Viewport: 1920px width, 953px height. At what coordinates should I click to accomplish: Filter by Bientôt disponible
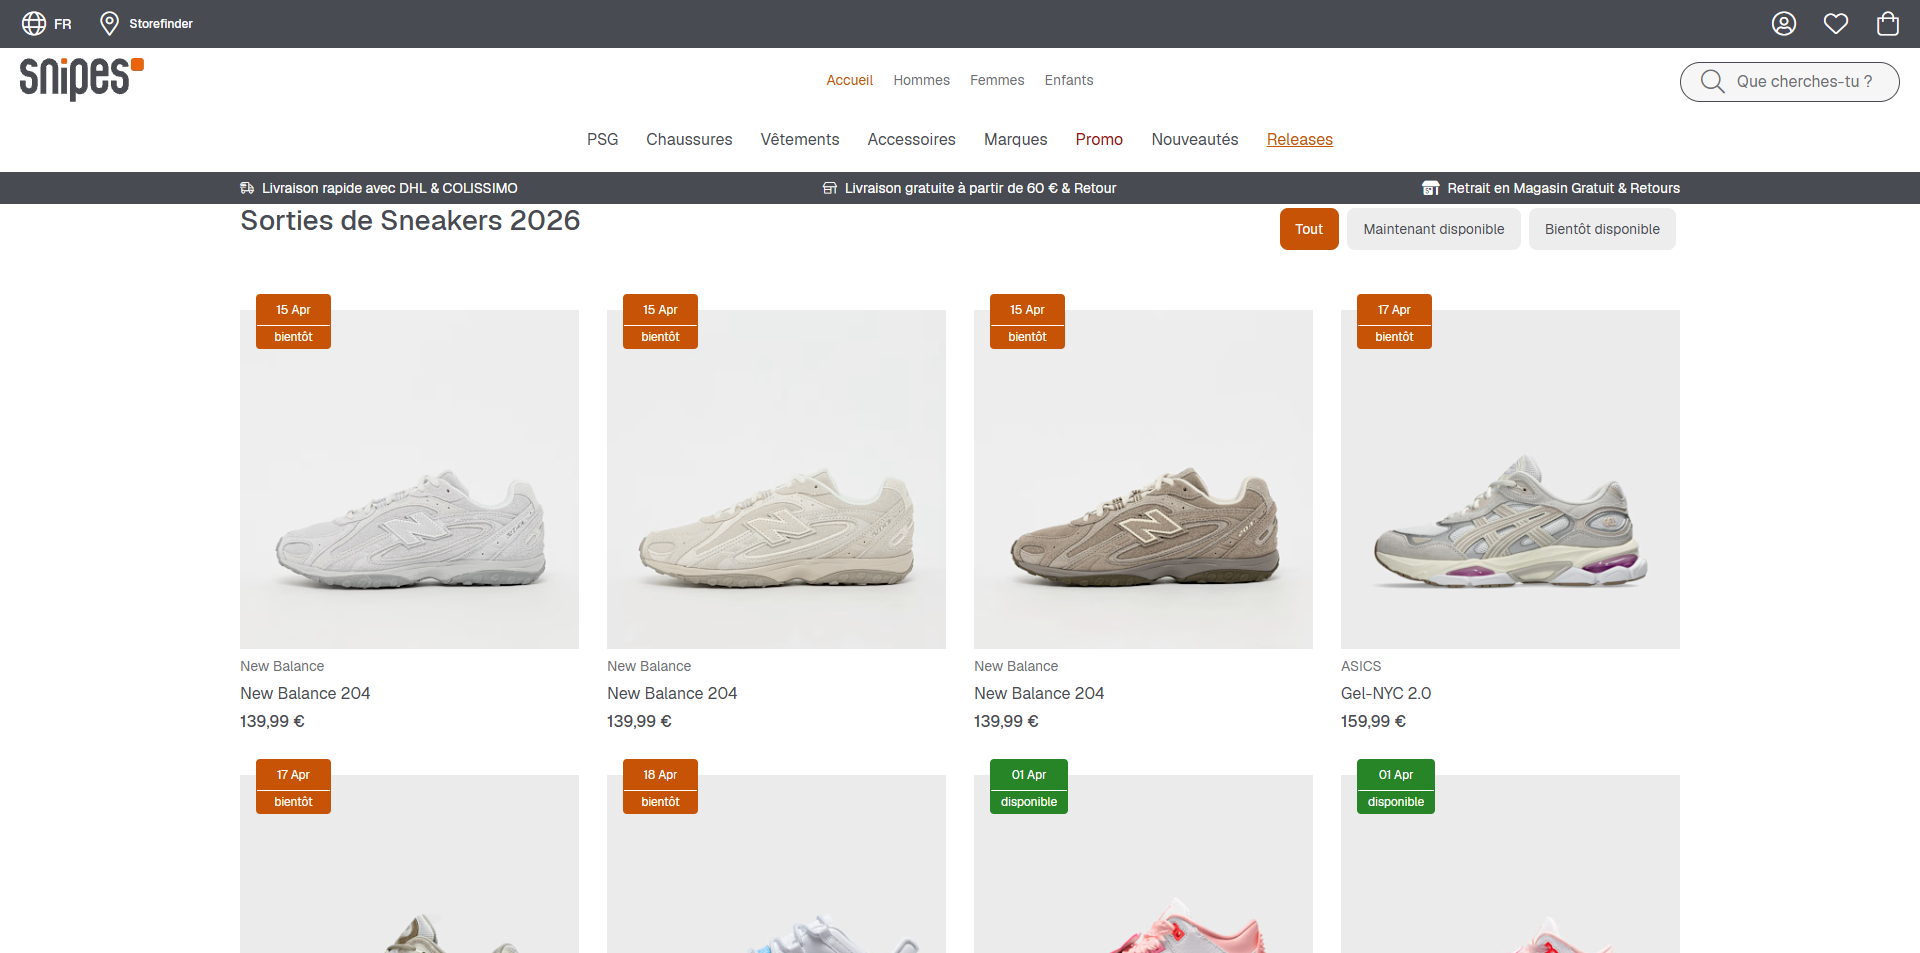click(x=1602, y=229)
